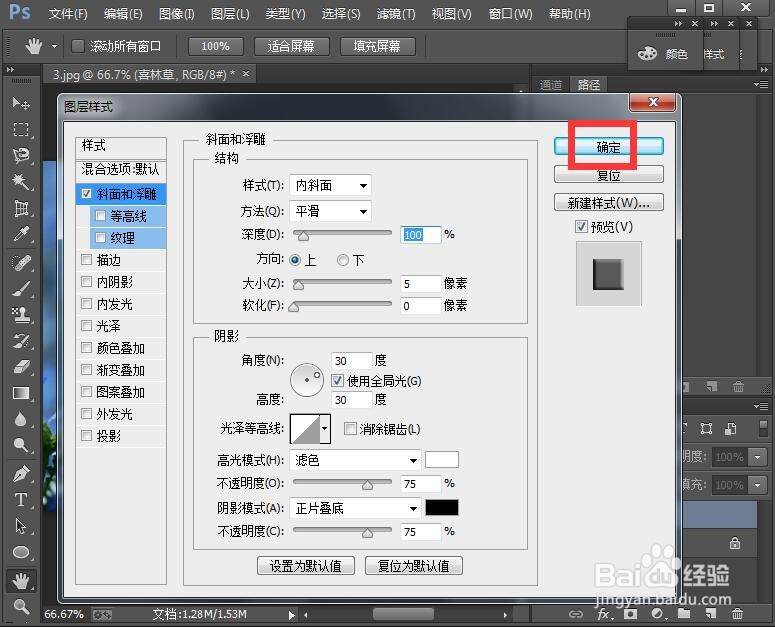This screenshot has height=627, width=775.
Task: Click the black shadow color swatch
Action: pos(441,507)
